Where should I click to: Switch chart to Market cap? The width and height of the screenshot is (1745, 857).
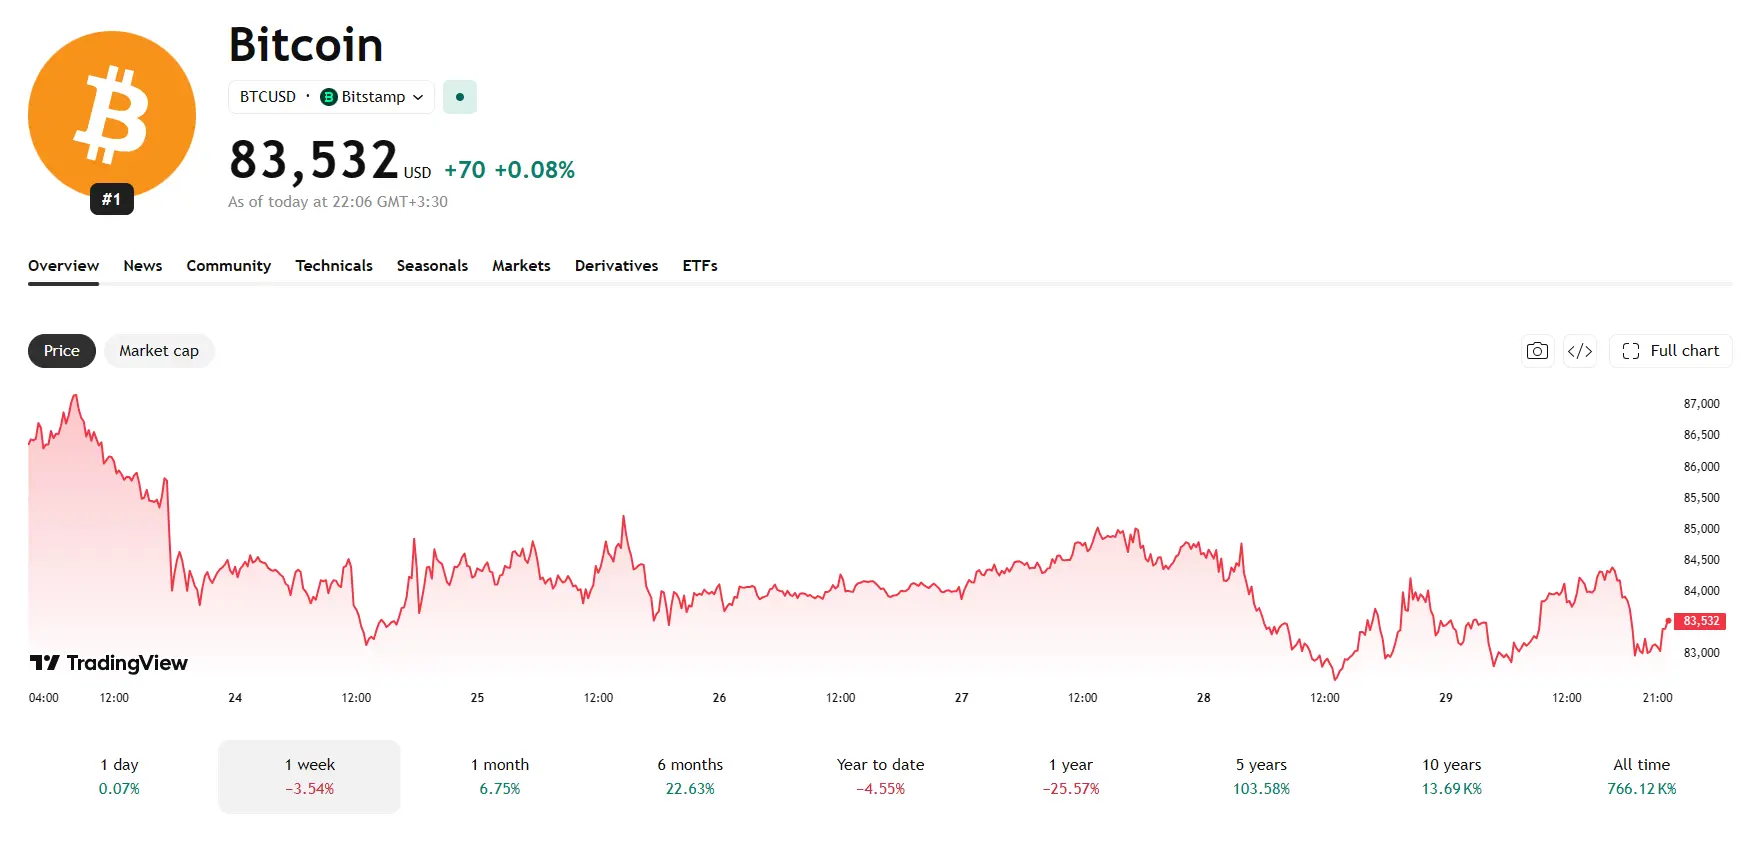point(159,351)
